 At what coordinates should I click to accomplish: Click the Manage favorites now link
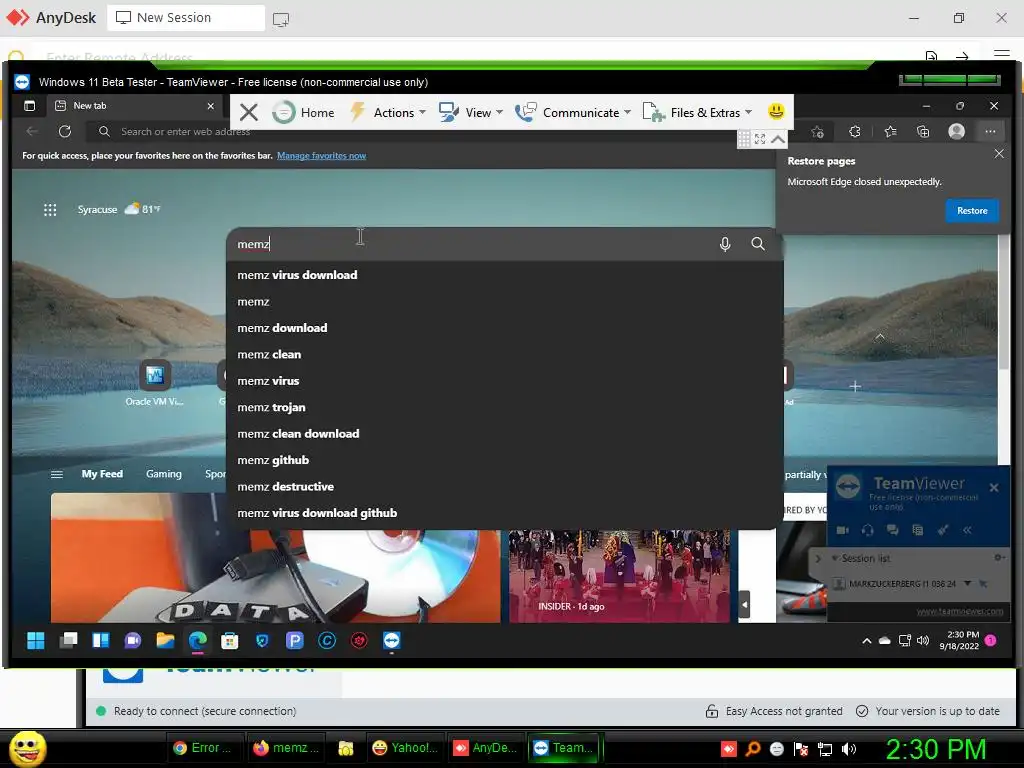[321, 155]
